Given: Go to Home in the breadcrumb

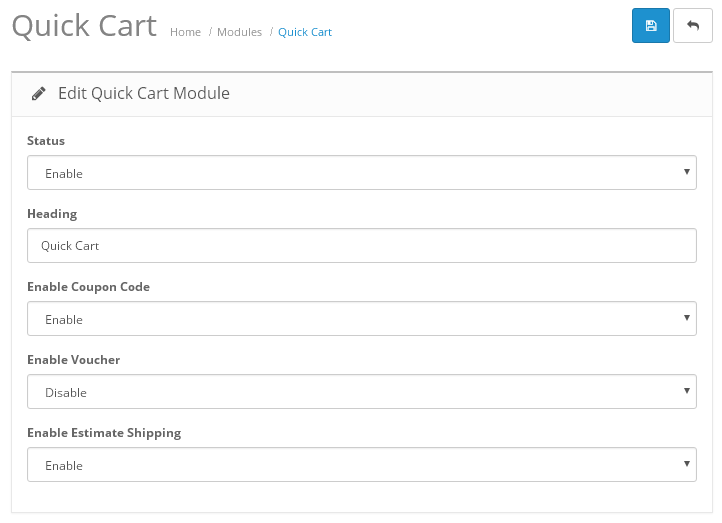Looking at the screenshot, I should pyautogui.click(x=185, y=32).
